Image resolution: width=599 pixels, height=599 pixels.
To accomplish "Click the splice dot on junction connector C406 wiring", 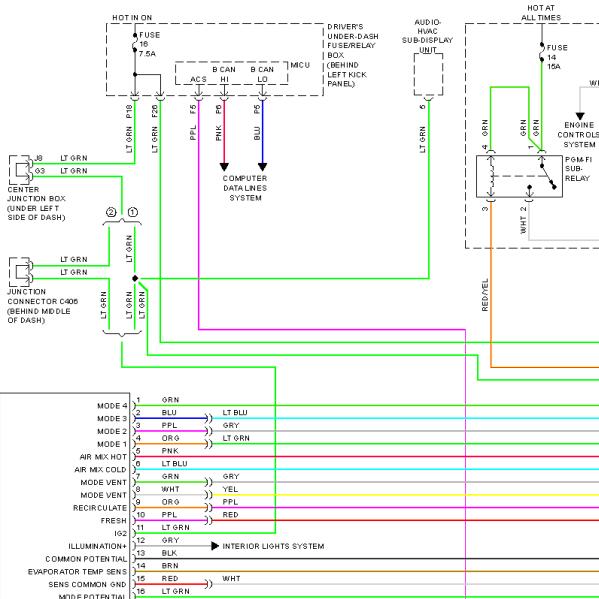I will pyautogui.click(x=135, y=278).
